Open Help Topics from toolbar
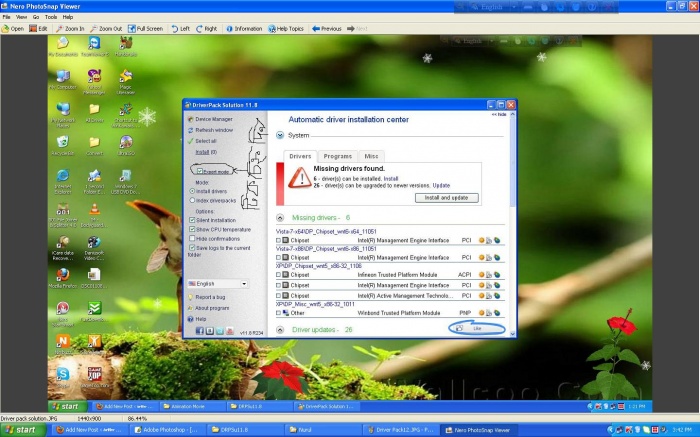 pyautogui.click(x=286, y=29)
